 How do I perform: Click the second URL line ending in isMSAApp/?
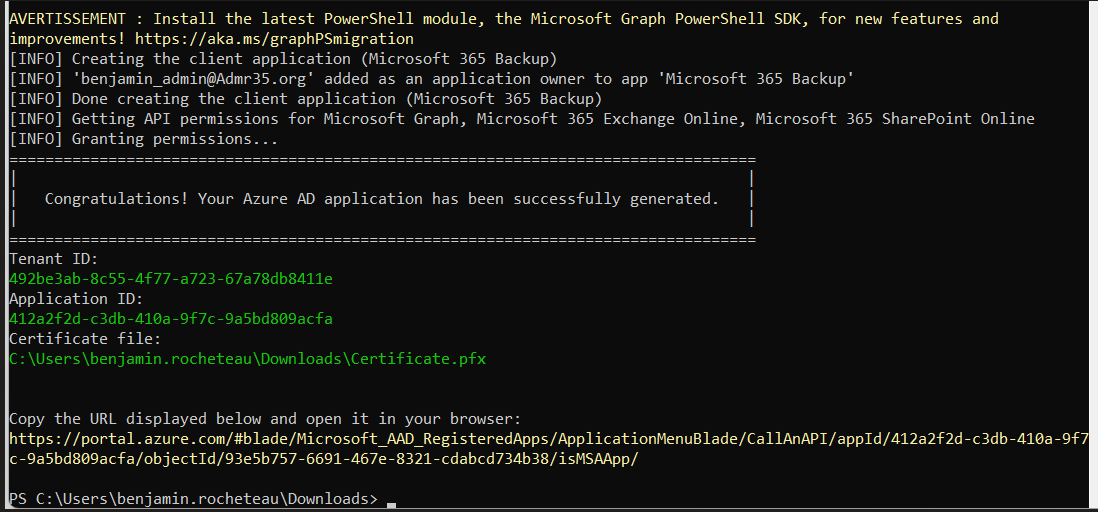point(324,459)
